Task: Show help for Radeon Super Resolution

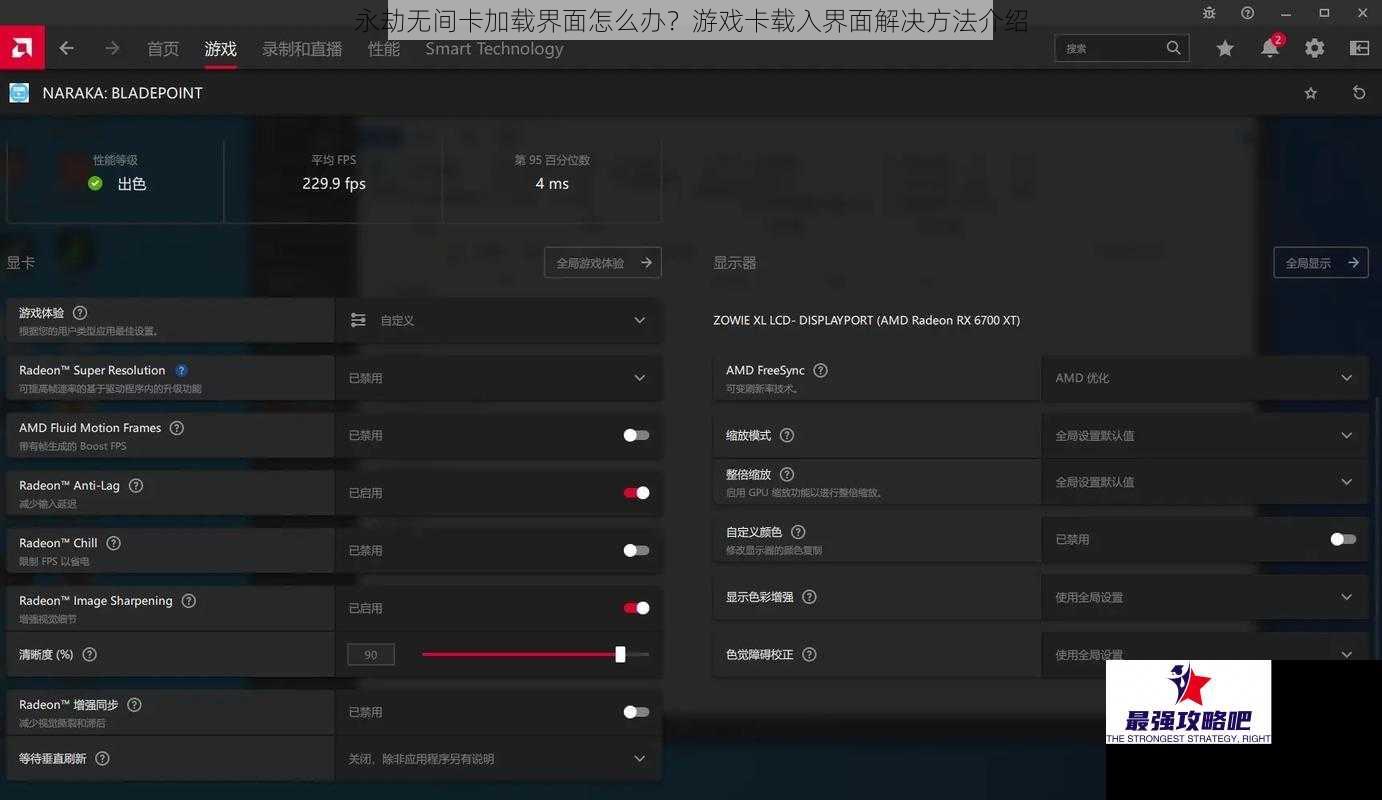Action: (181, 370)
